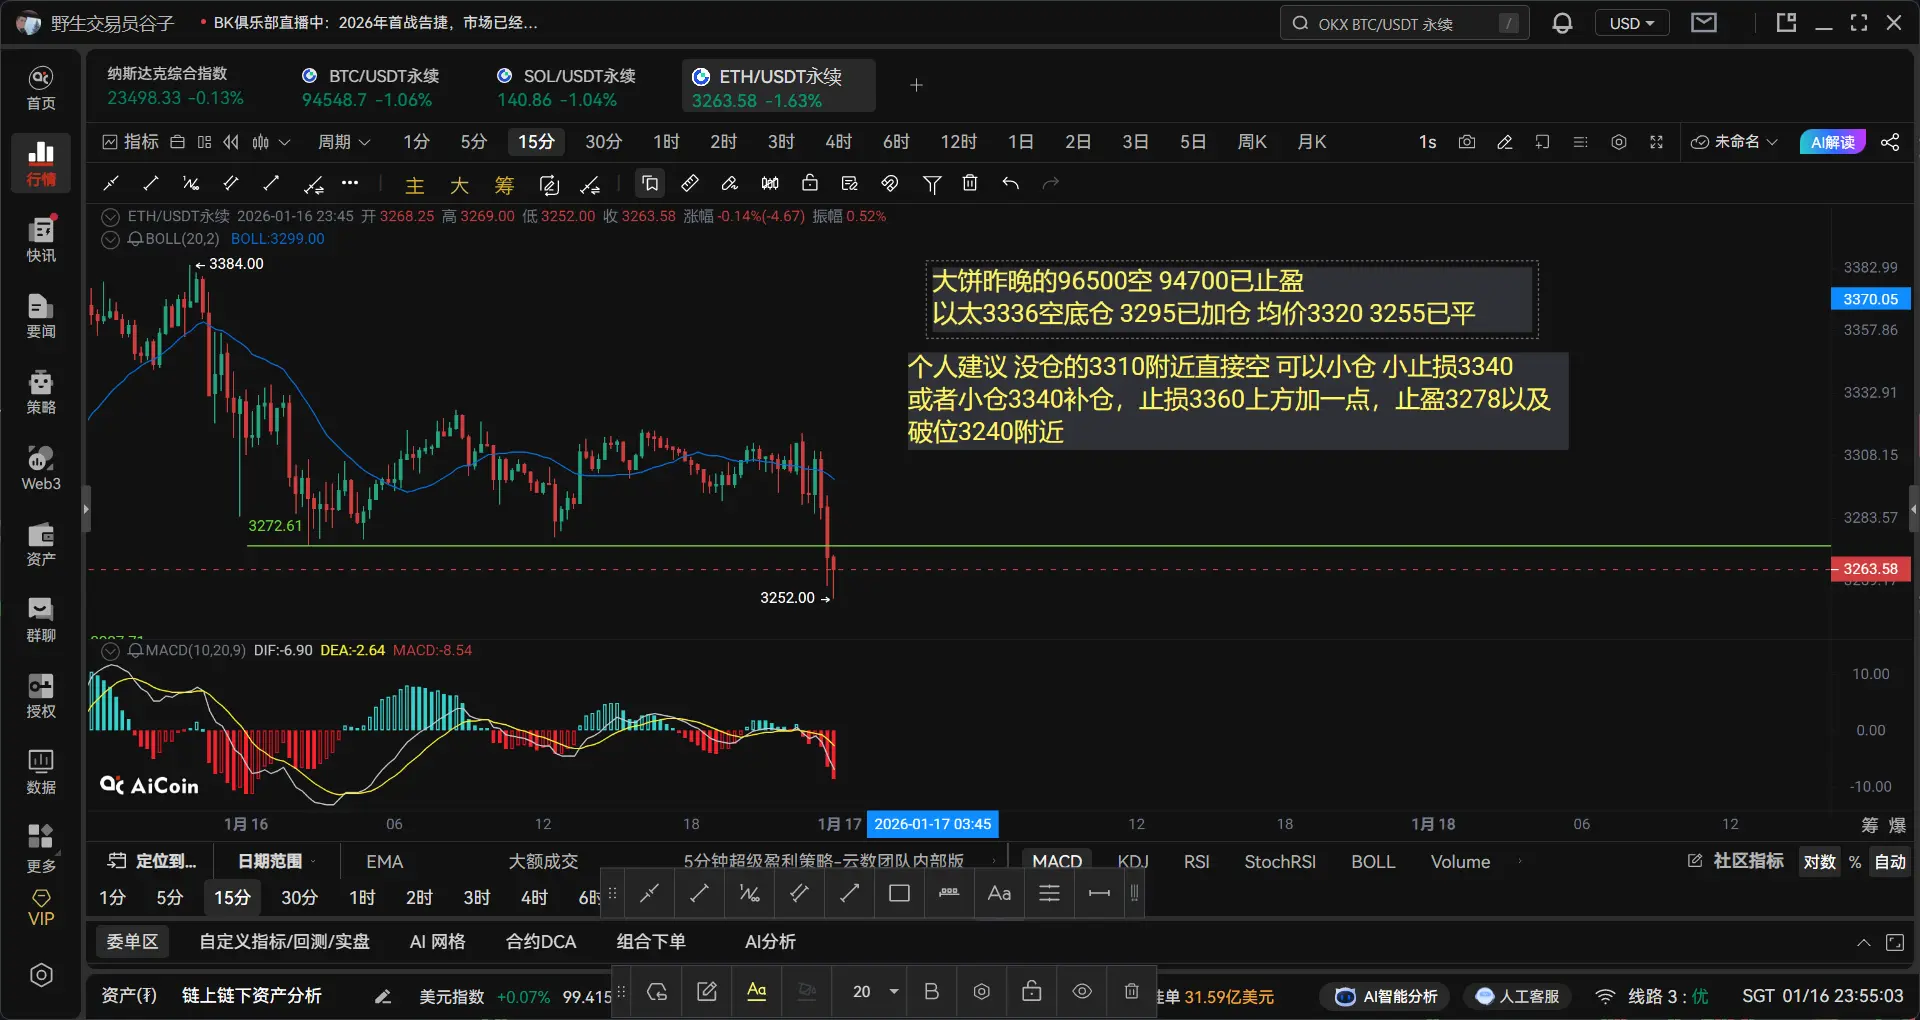Open the Web3 sidebar icon
This screenshot has width=1920, height=1020.
click(41, 468)
